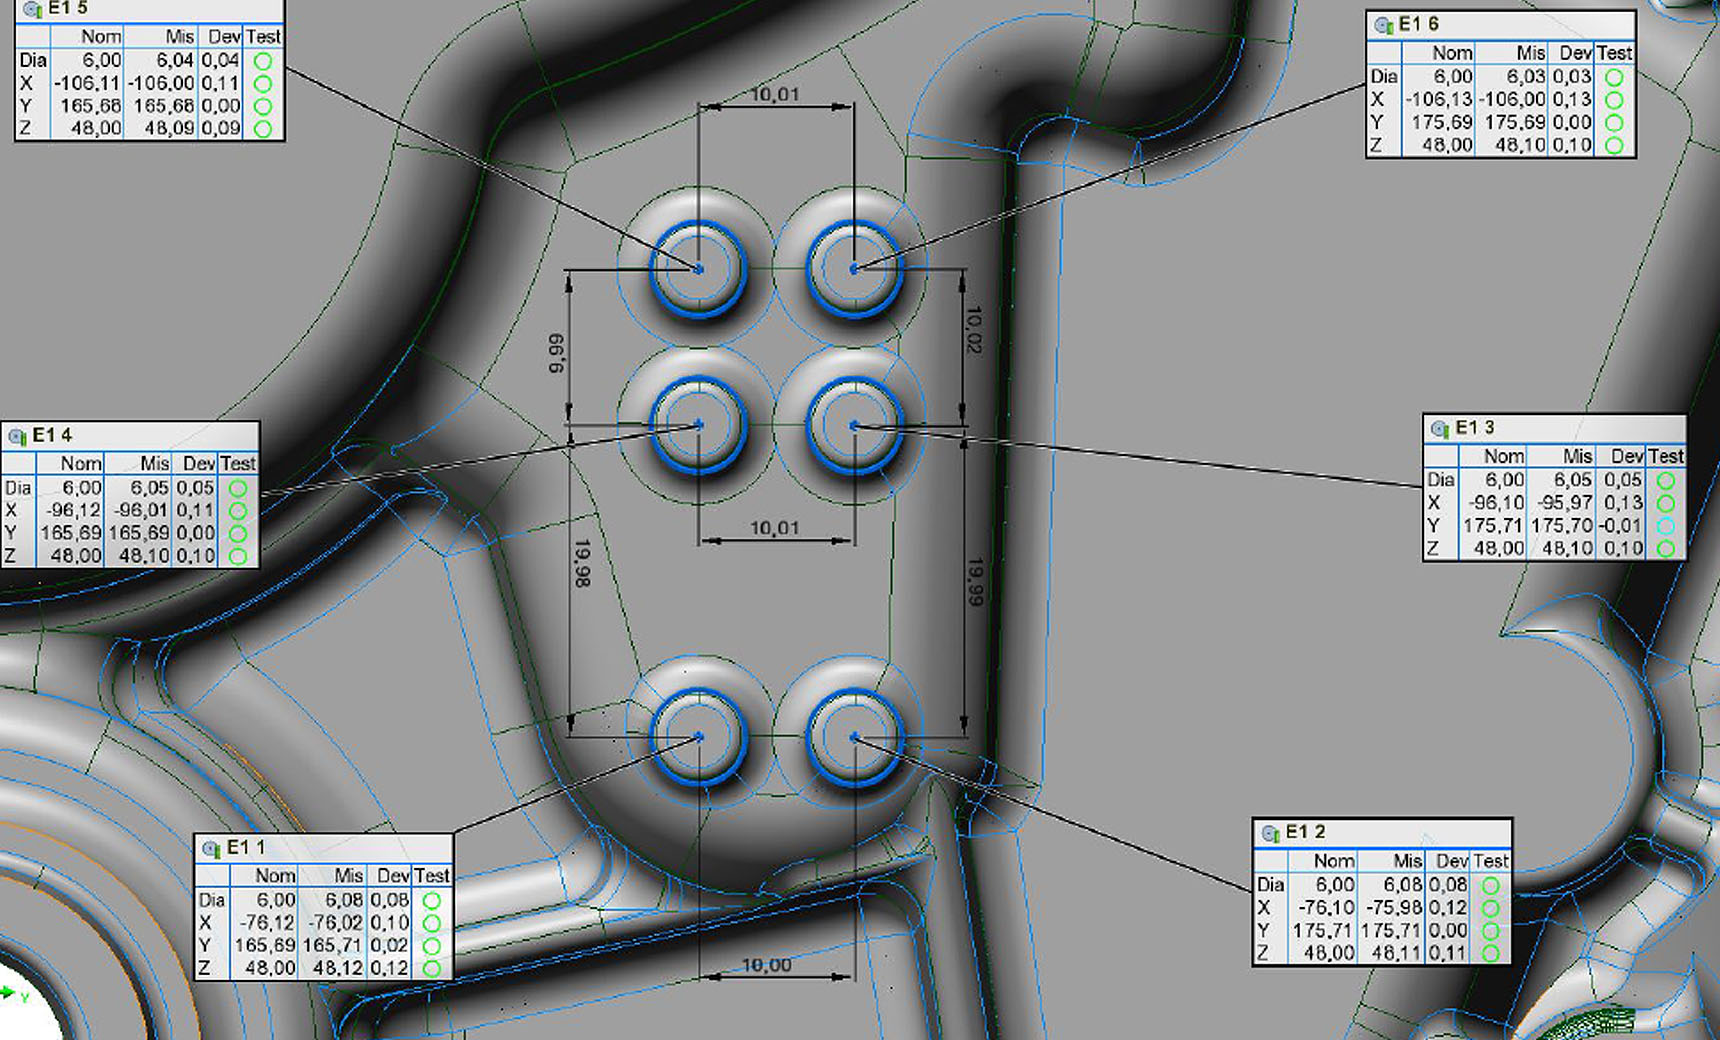This screenshot has height=1040, width=1720.
Task: Select the green Dia test indicator in E1 6
Action: pos(1614,77)
